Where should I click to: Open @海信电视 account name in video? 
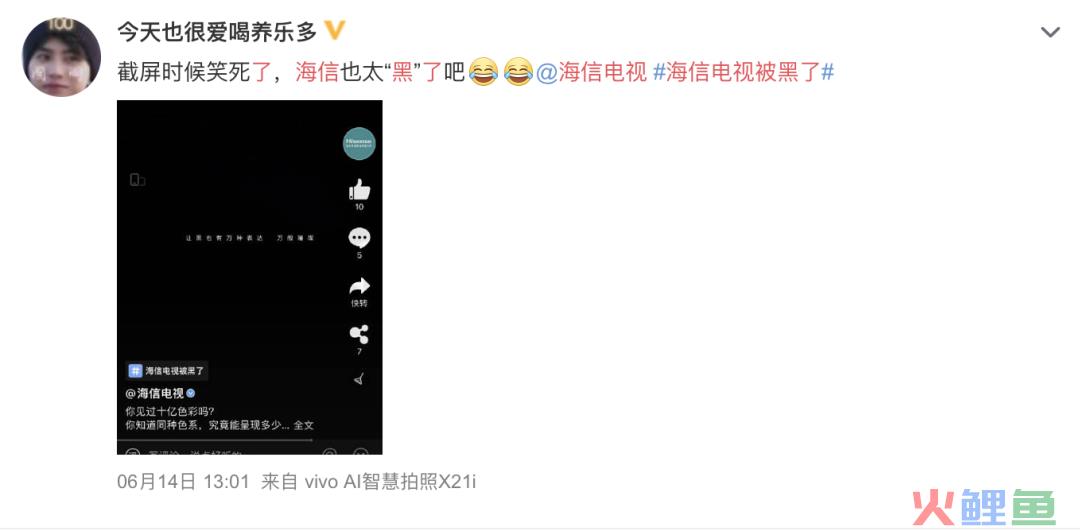[x=155, y=394]
